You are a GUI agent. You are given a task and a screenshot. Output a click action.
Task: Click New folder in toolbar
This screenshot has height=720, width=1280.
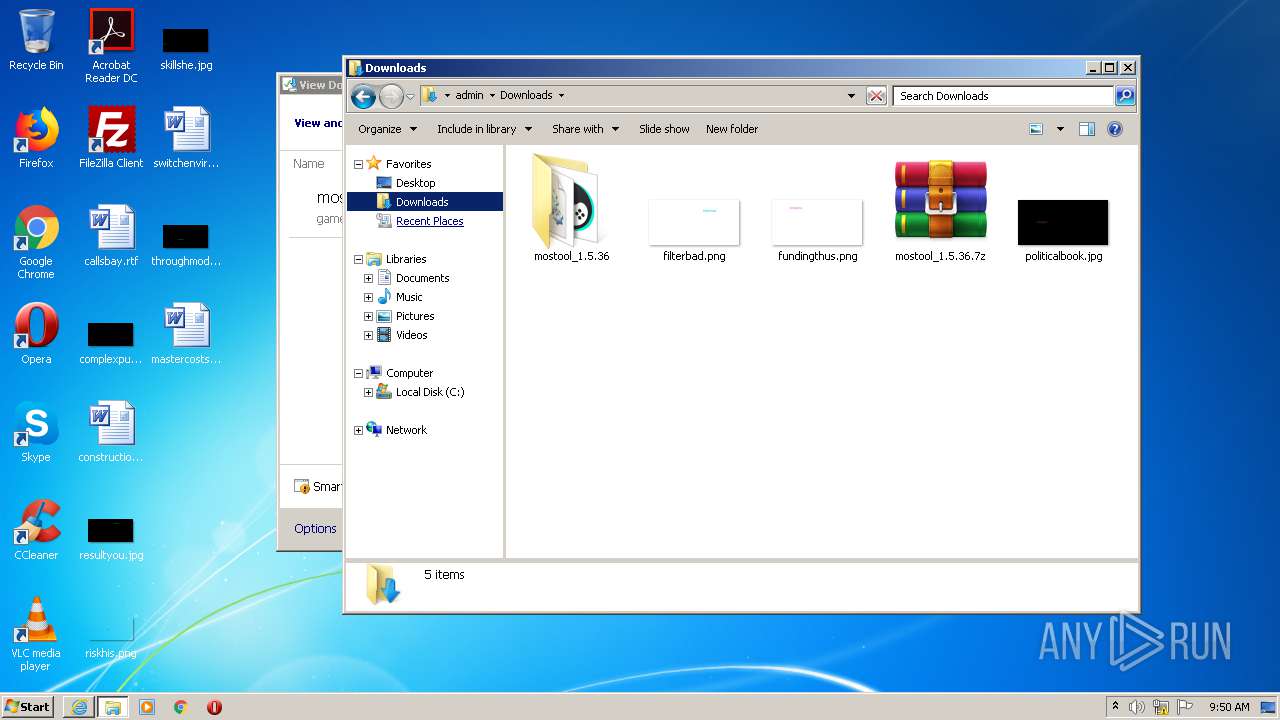click(x=732, y=129)
